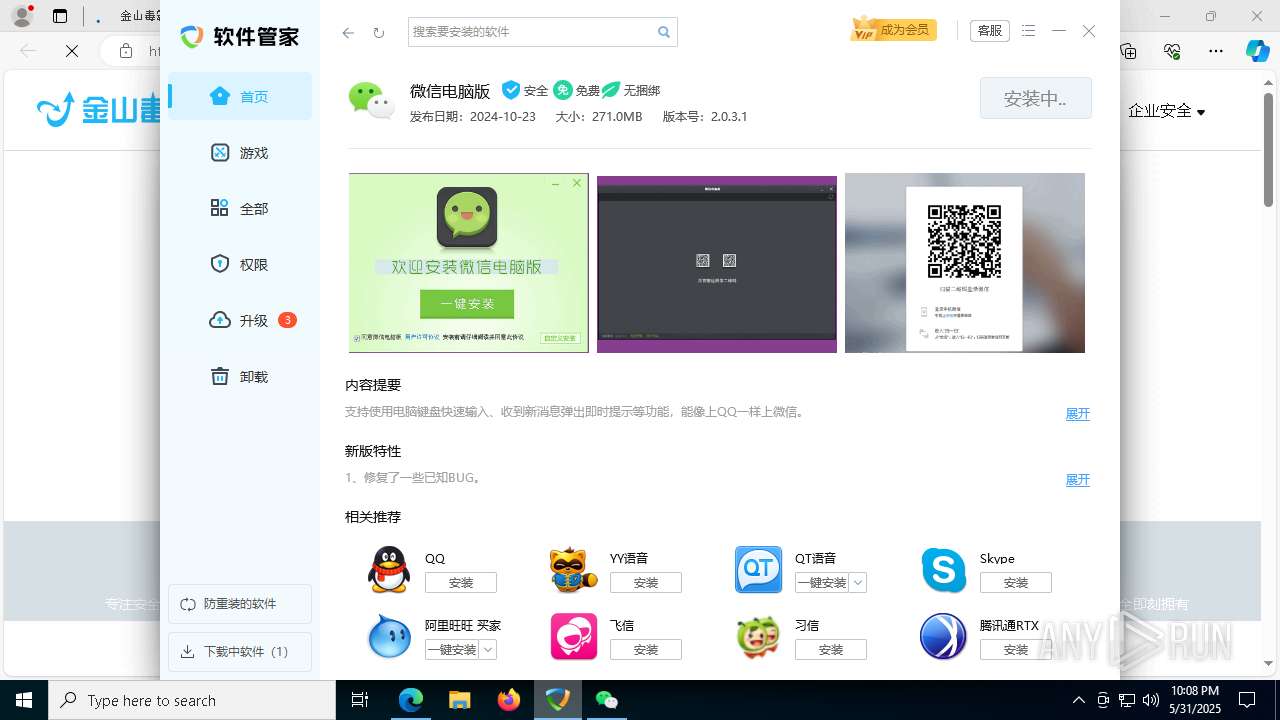This screenshot has height=720, width=1280.
Task: Show hidden system tray icons
Action: click(1078, 700)
